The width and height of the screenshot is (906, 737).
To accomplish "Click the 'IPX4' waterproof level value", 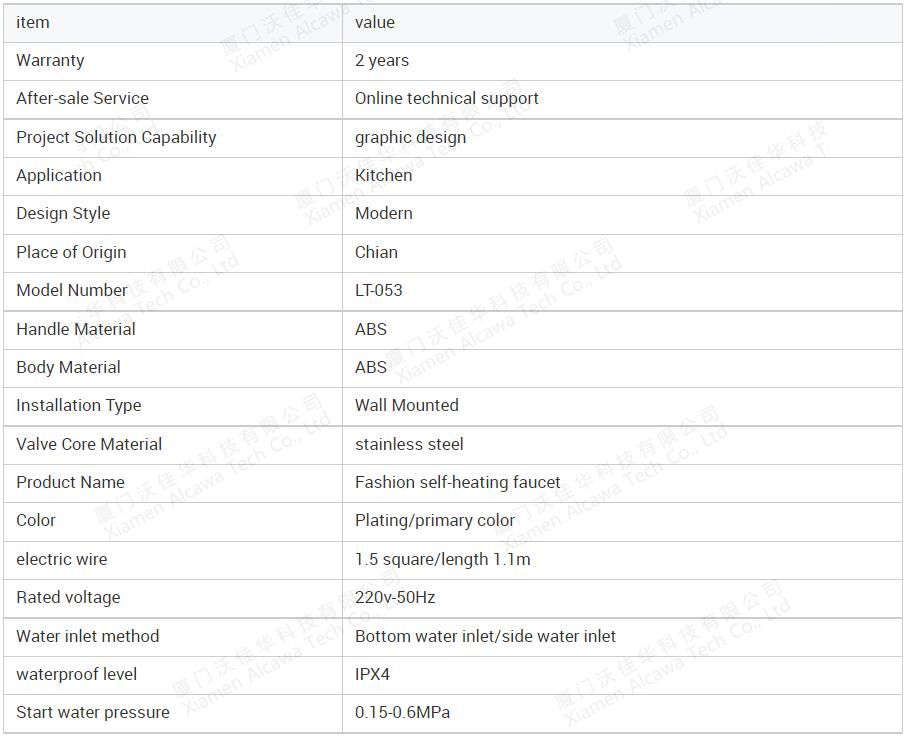I will [x=372, y=675].
